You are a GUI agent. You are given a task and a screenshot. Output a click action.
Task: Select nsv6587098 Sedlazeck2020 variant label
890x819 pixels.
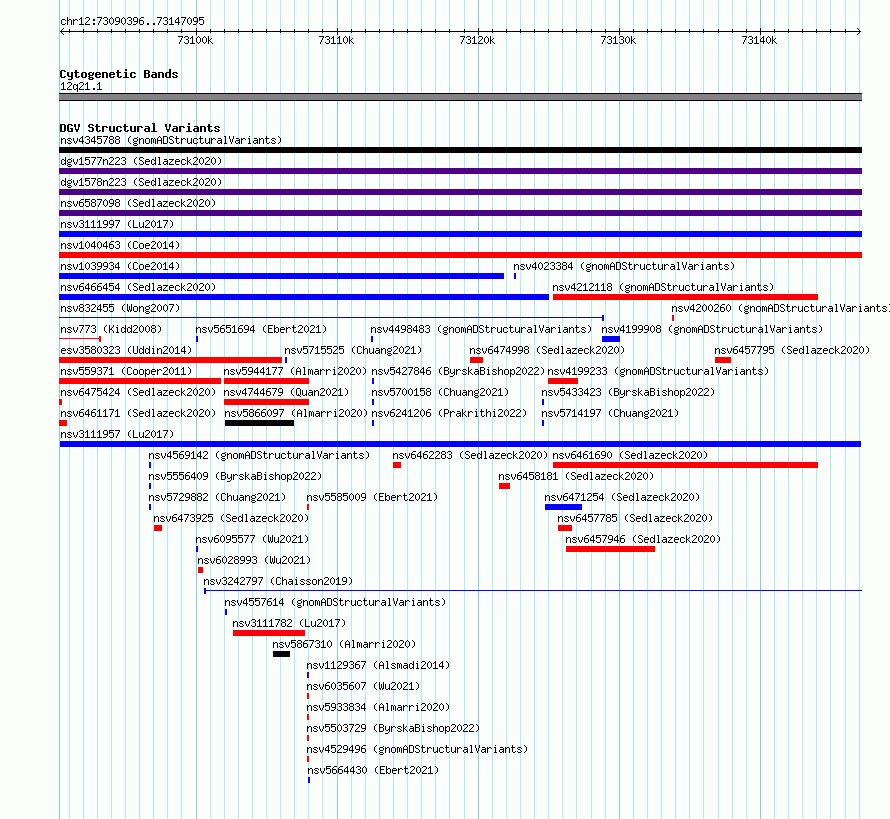(138, 203)
